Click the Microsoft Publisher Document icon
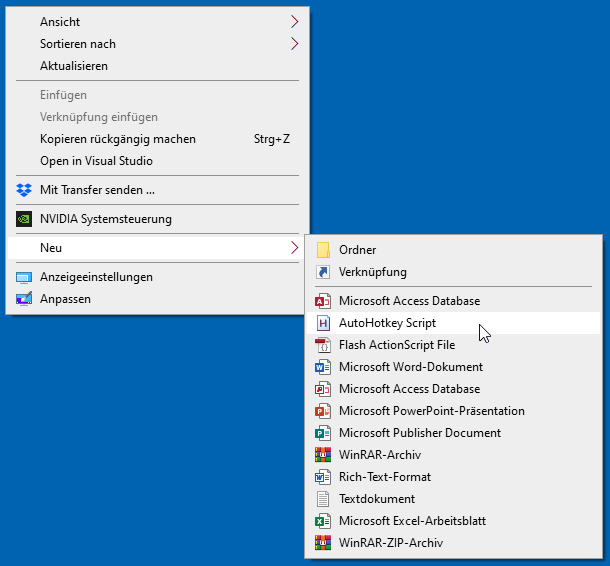This screenshot has height=566, width=610. coord(323,433)
